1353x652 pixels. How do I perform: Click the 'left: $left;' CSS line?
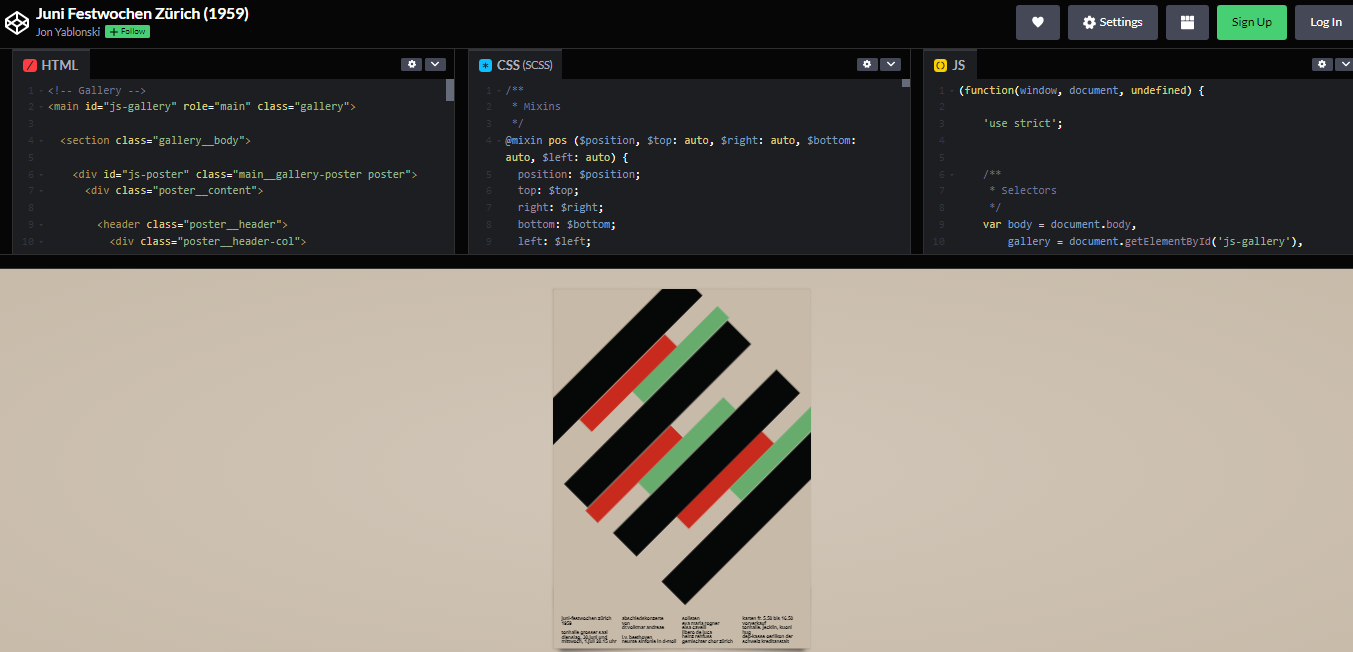[555, 242]
